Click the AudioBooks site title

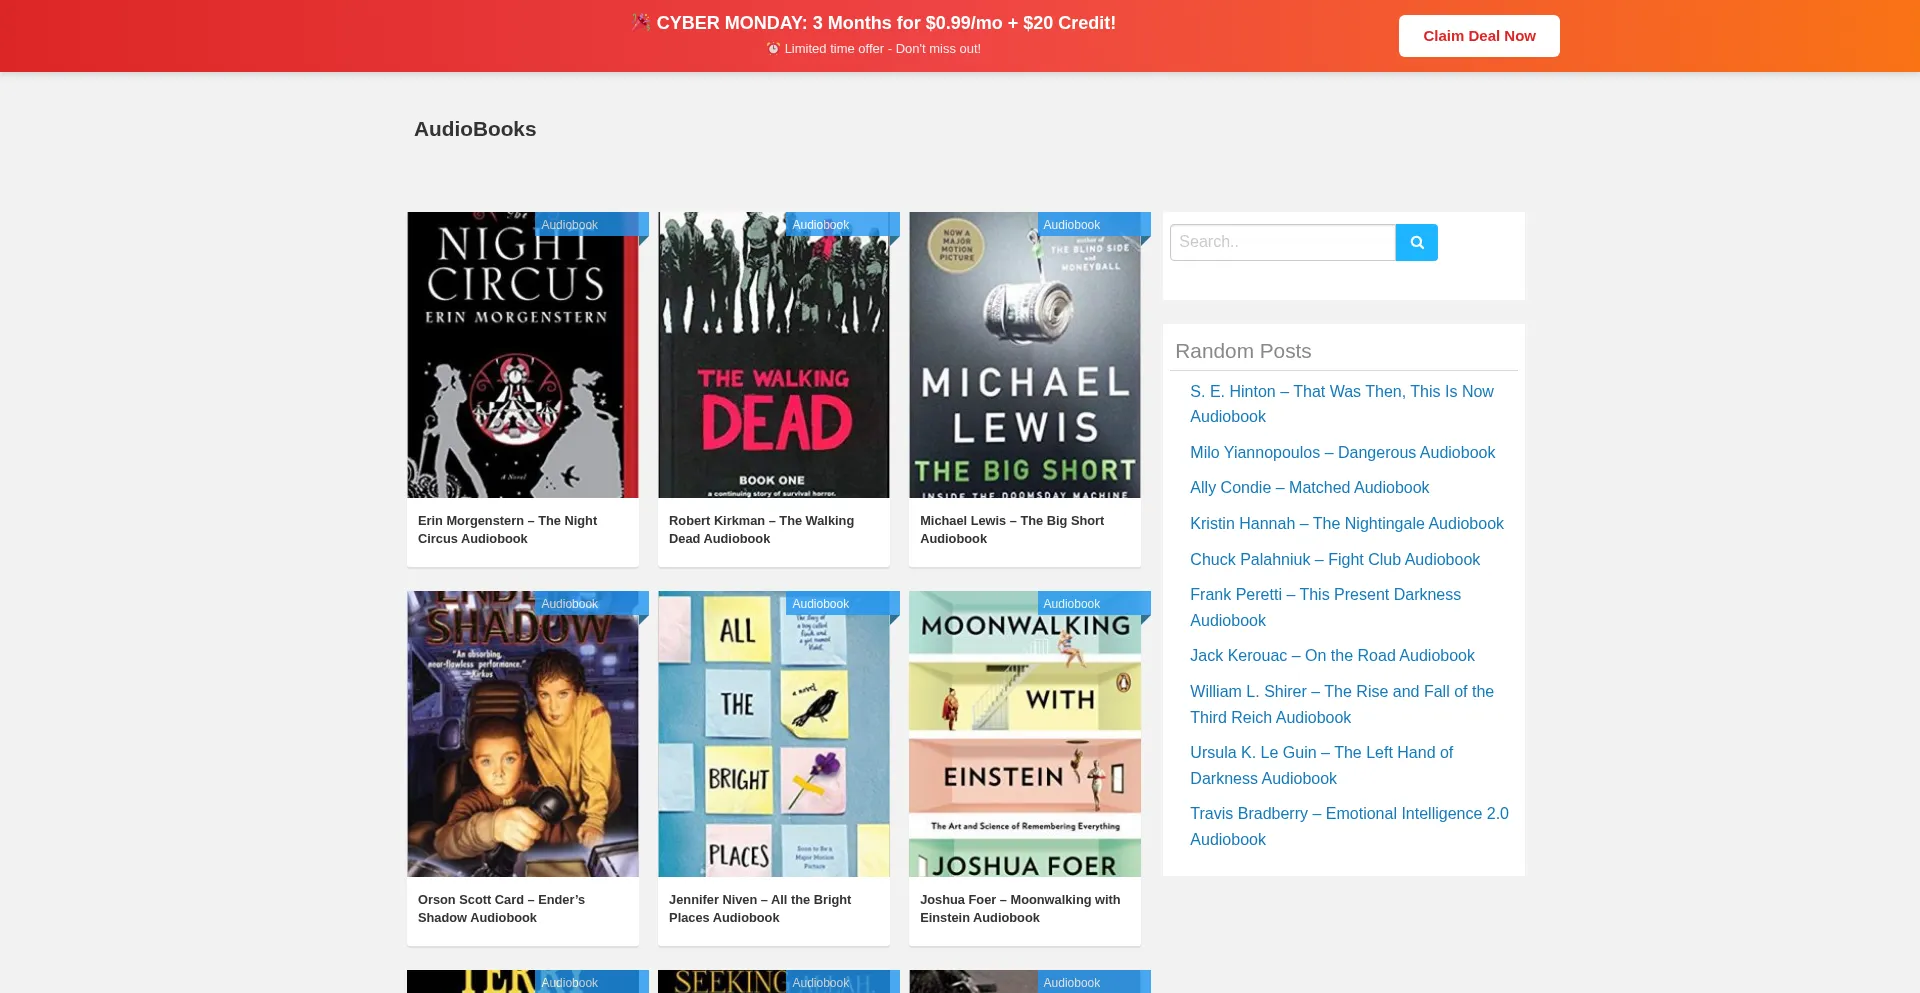point(475,129)
